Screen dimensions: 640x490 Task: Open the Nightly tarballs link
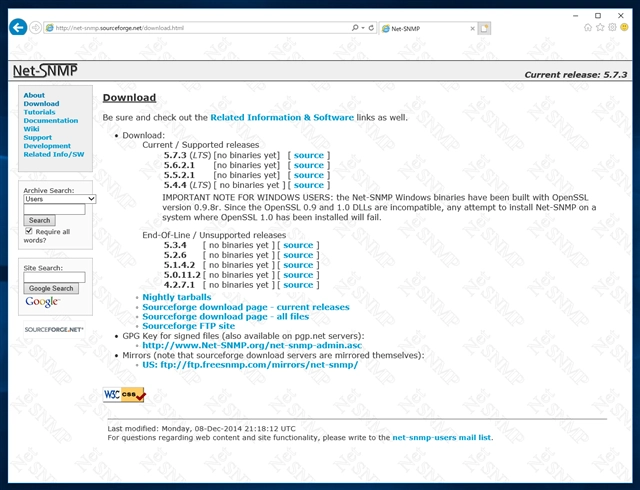tap(176, 297)
